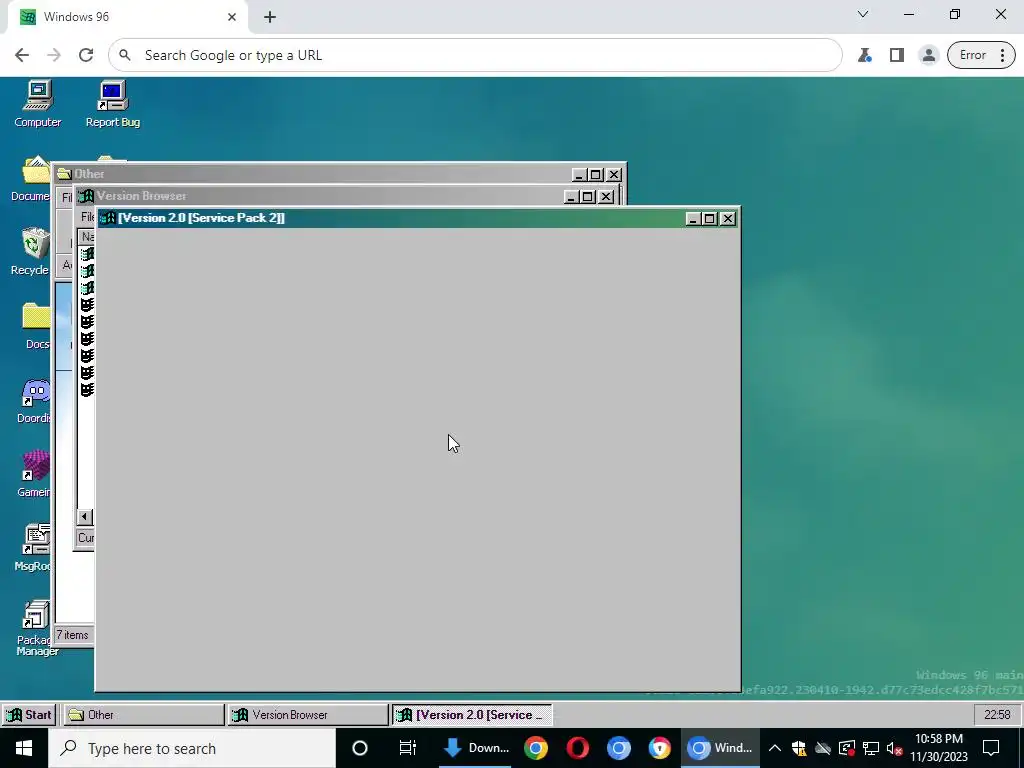
Task: Open the browser profile avatar
Action: pyautogui.click(x=928, y=55)
